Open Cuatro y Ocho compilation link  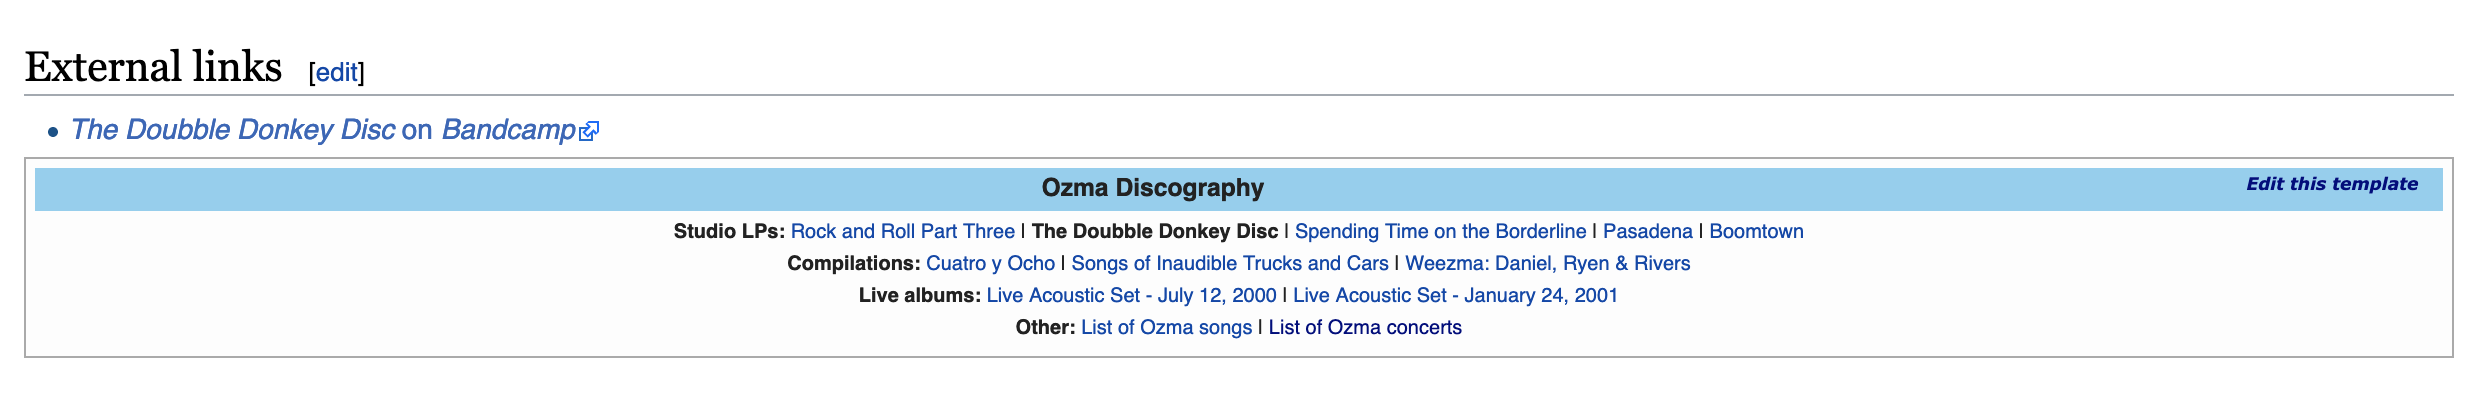tap(990, 263)
